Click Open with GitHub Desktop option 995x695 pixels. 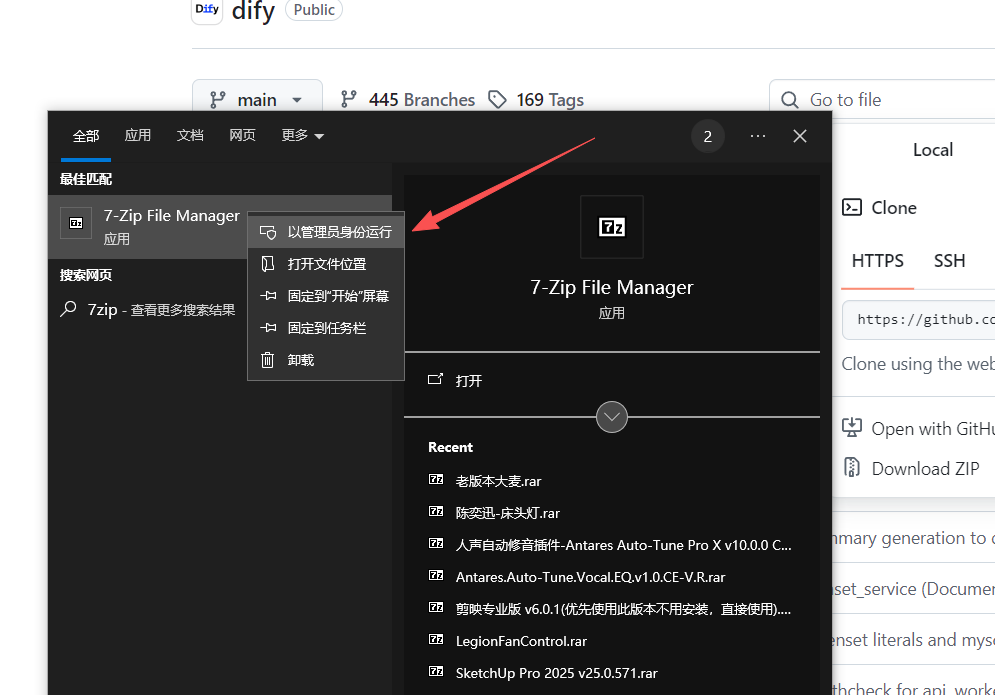pyautogui.click(x=918, y=429)
